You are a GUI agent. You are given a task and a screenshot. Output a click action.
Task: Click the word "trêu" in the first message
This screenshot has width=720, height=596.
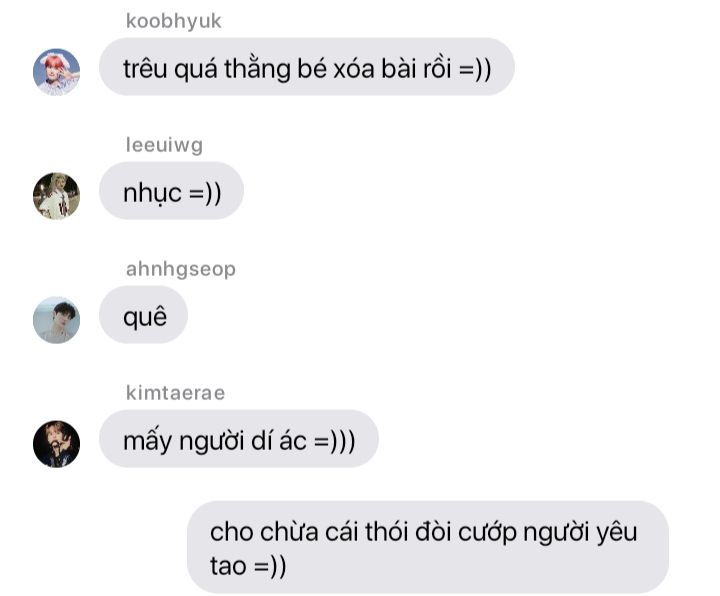point(145,69)
